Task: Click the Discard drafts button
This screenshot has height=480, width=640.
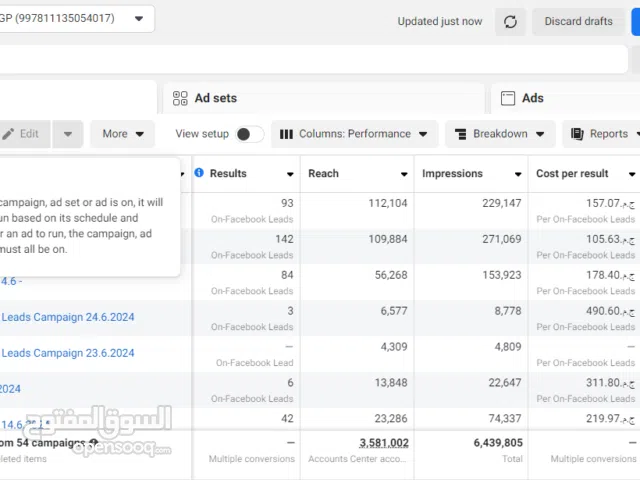Action: [578, 21]
